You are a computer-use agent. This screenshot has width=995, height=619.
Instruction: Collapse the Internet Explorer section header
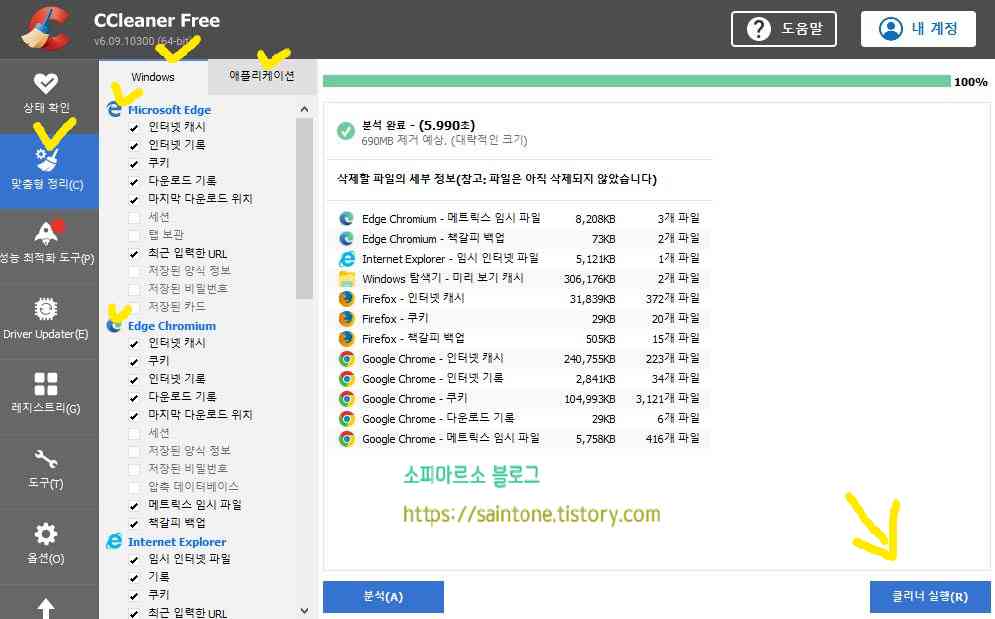(177, 542)
